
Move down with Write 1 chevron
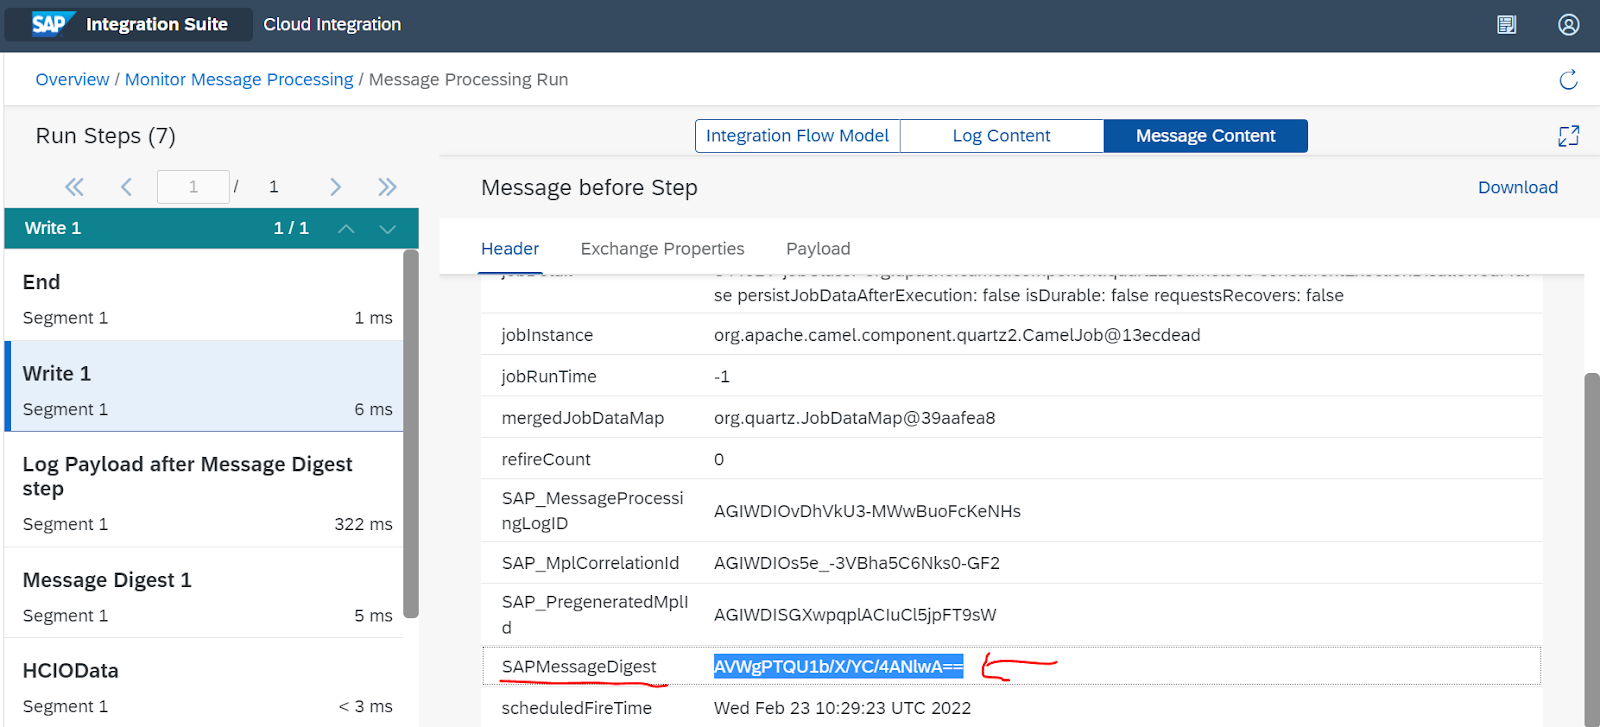click(388, 229)
